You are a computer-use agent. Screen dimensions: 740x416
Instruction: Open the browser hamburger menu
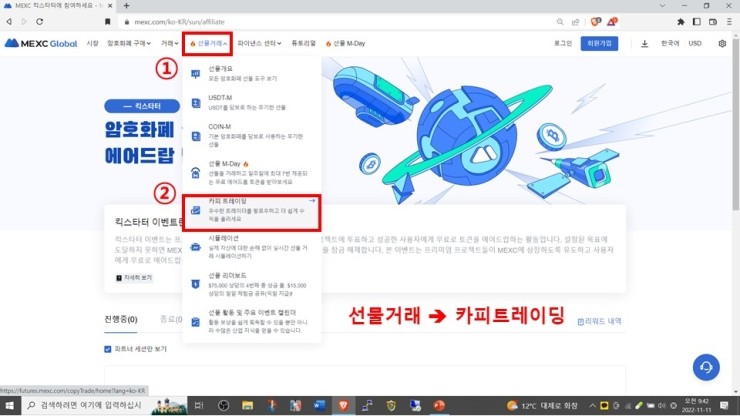[x=729, y=22]
